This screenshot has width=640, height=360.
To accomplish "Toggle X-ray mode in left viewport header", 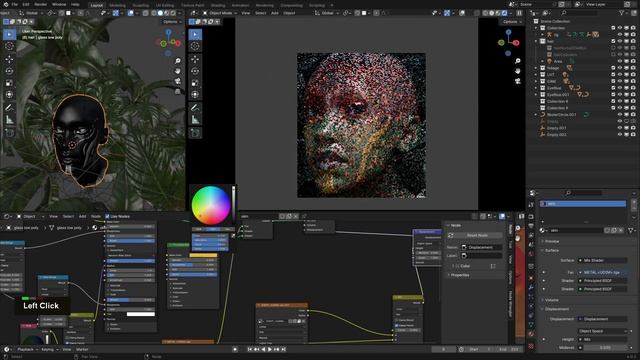I will click(x=145, y=13).
